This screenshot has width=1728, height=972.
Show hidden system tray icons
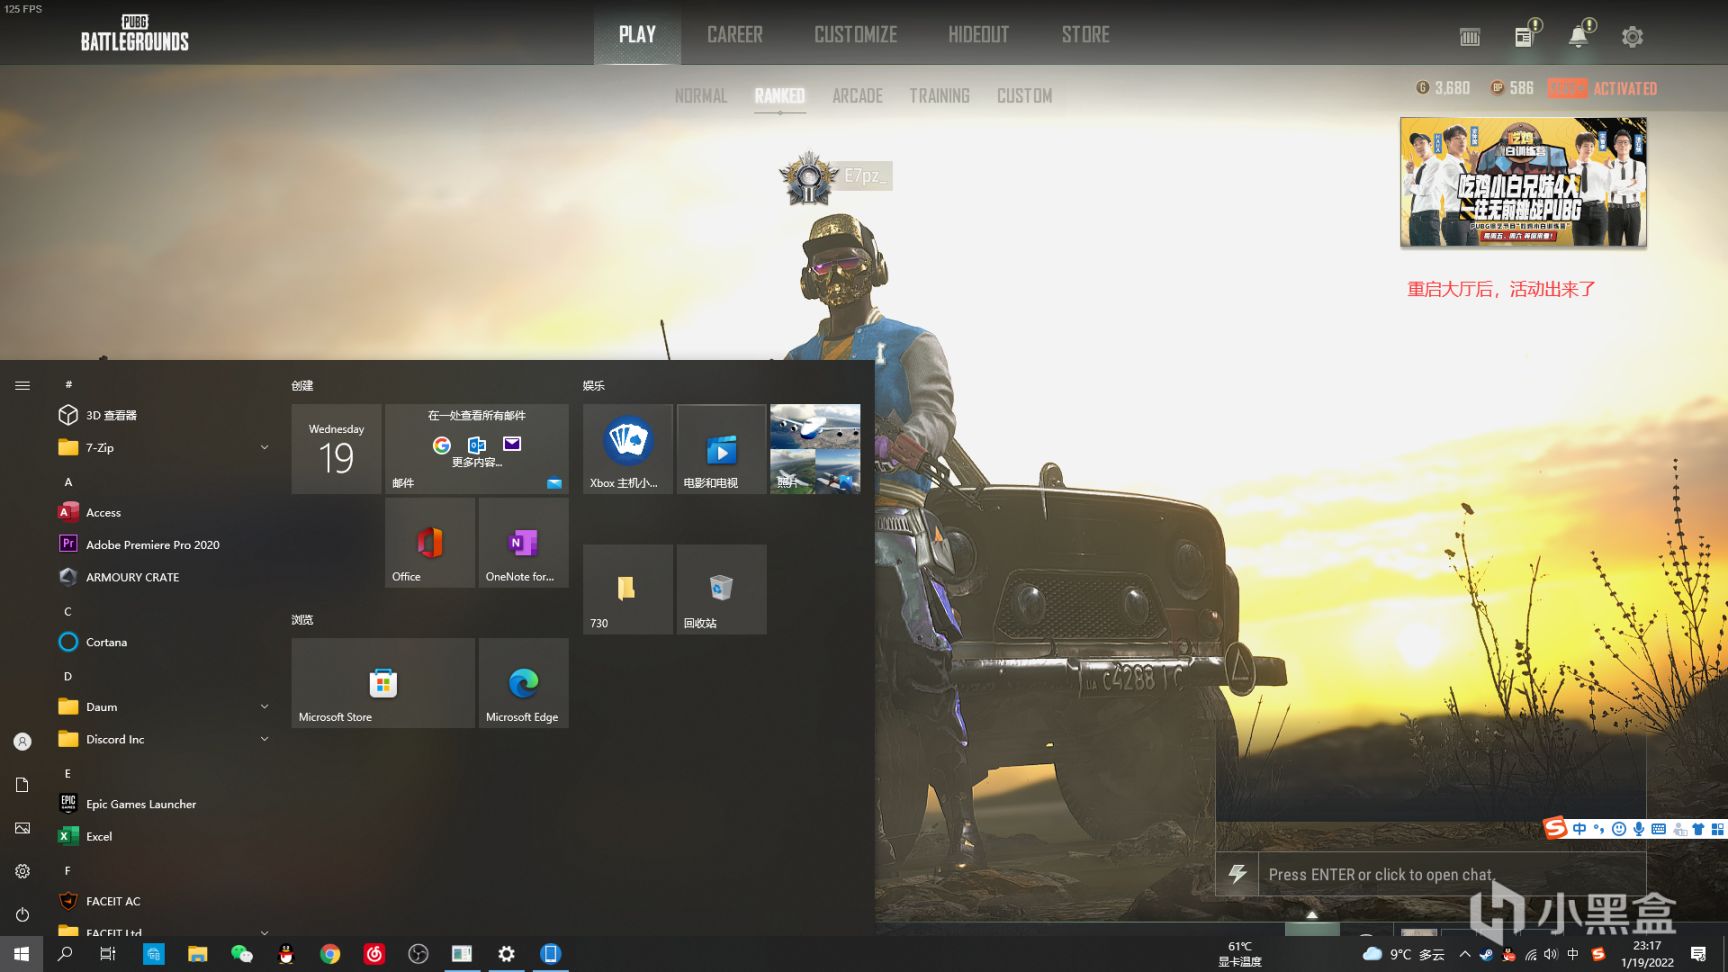pyautogui.click(x=1465, y=954)
